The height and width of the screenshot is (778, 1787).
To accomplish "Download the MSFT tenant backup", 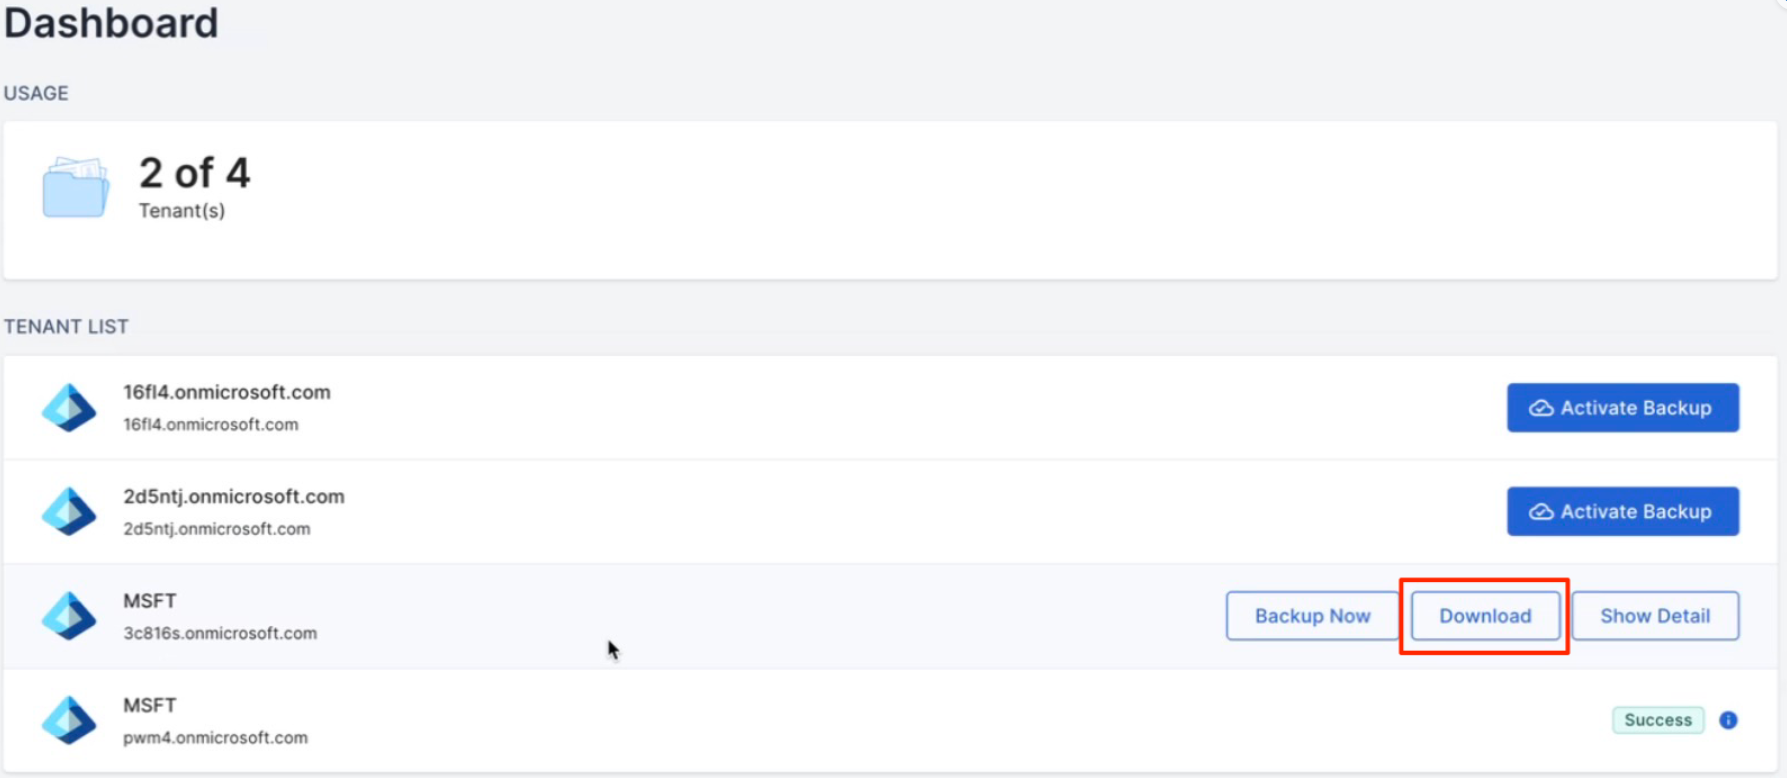I will click(1484, 615).
